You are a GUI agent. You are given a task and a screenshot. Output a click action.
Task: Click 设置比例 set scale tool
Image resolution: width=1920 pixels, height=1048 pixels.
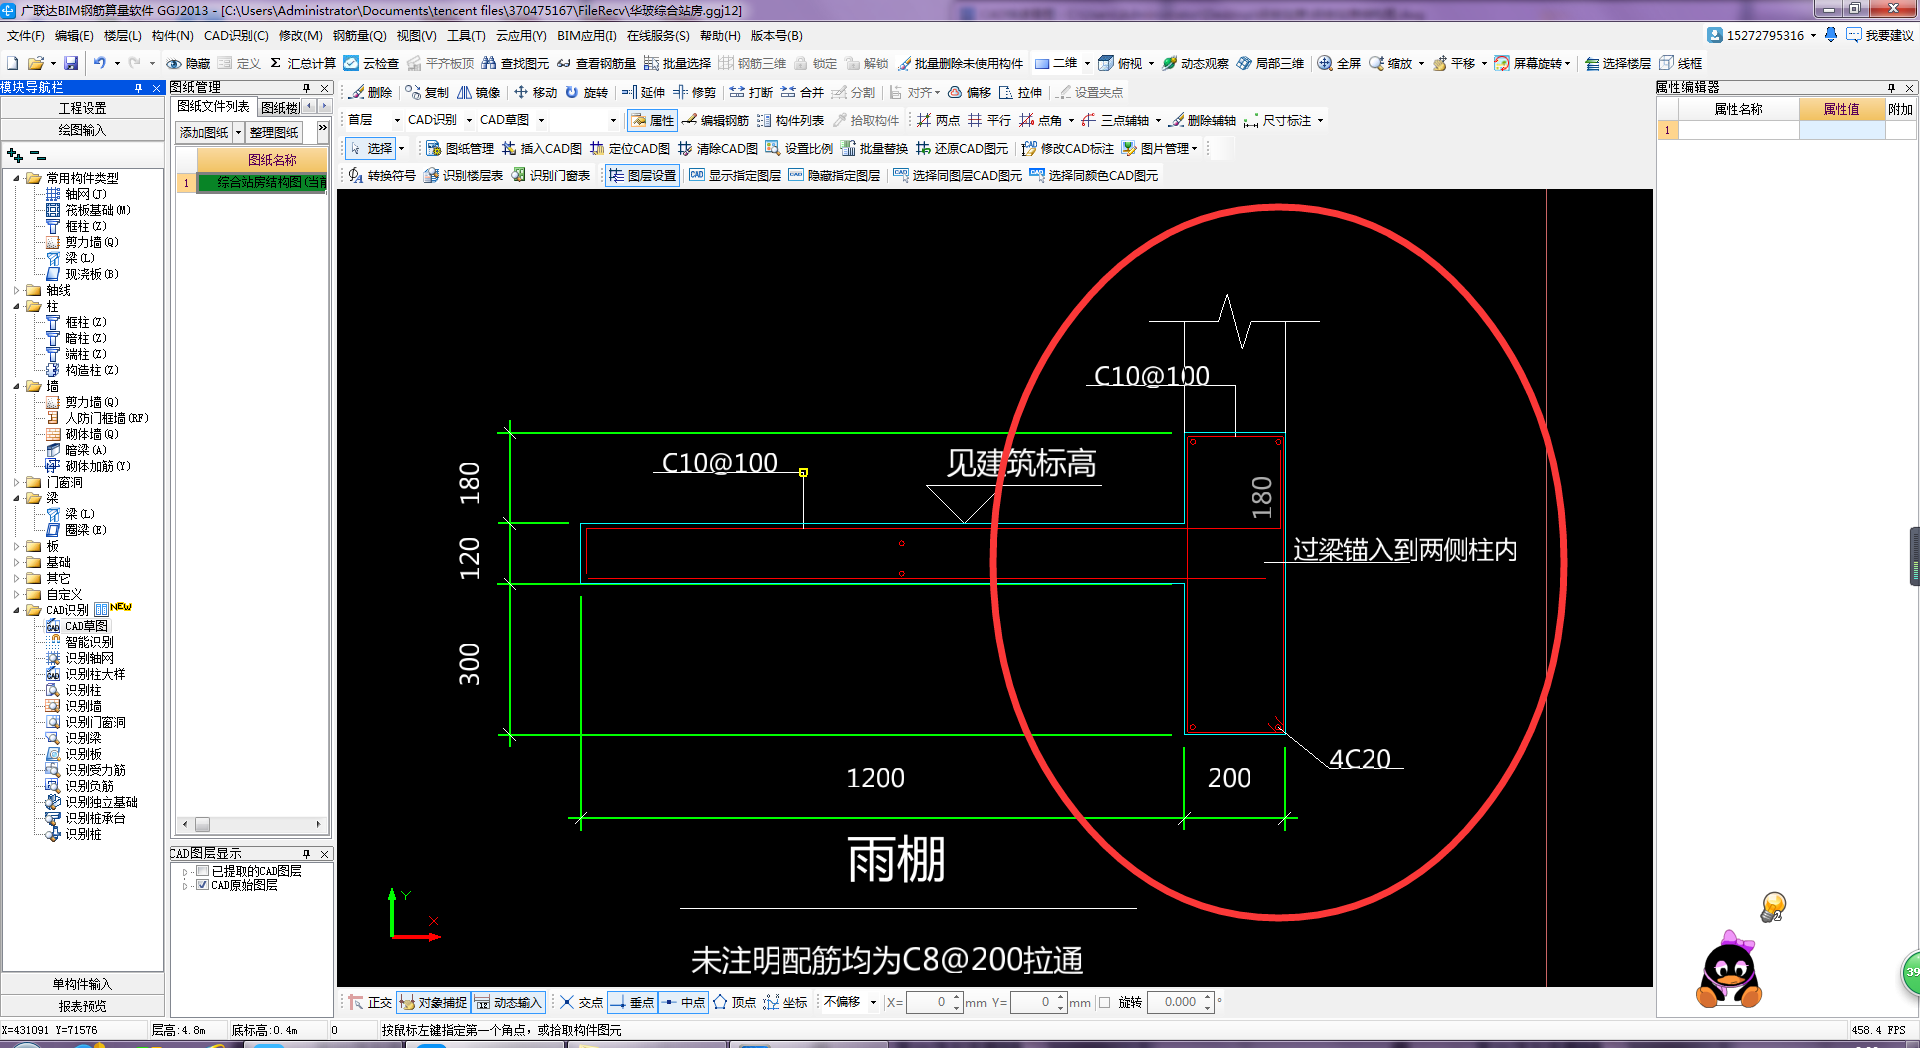(x=799, y=148)
